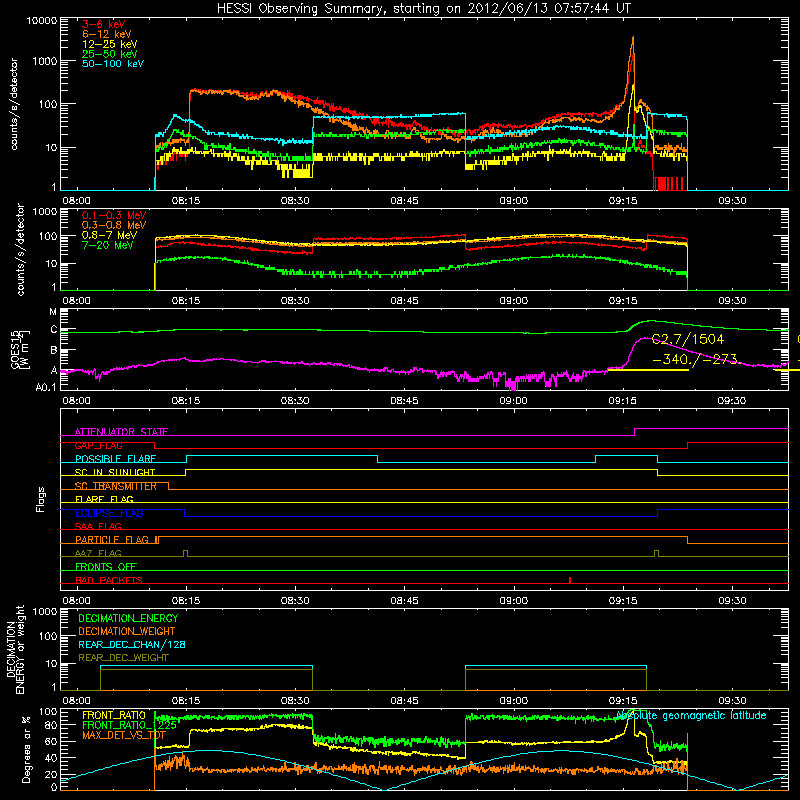This screenshot has width=800, height=800.
Task: Select the 'DECIMATION_ENERGY' legend label
Action: click(x=128, y=618)
